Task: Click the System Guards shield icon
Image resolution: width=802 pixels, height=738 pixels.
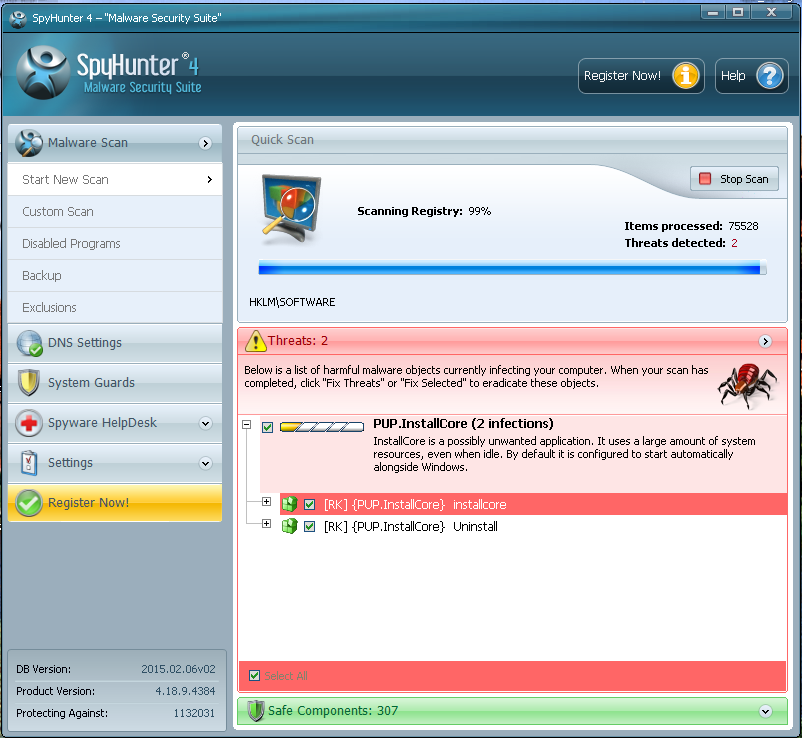Action: pyautogui.click(x=29, y=383)
